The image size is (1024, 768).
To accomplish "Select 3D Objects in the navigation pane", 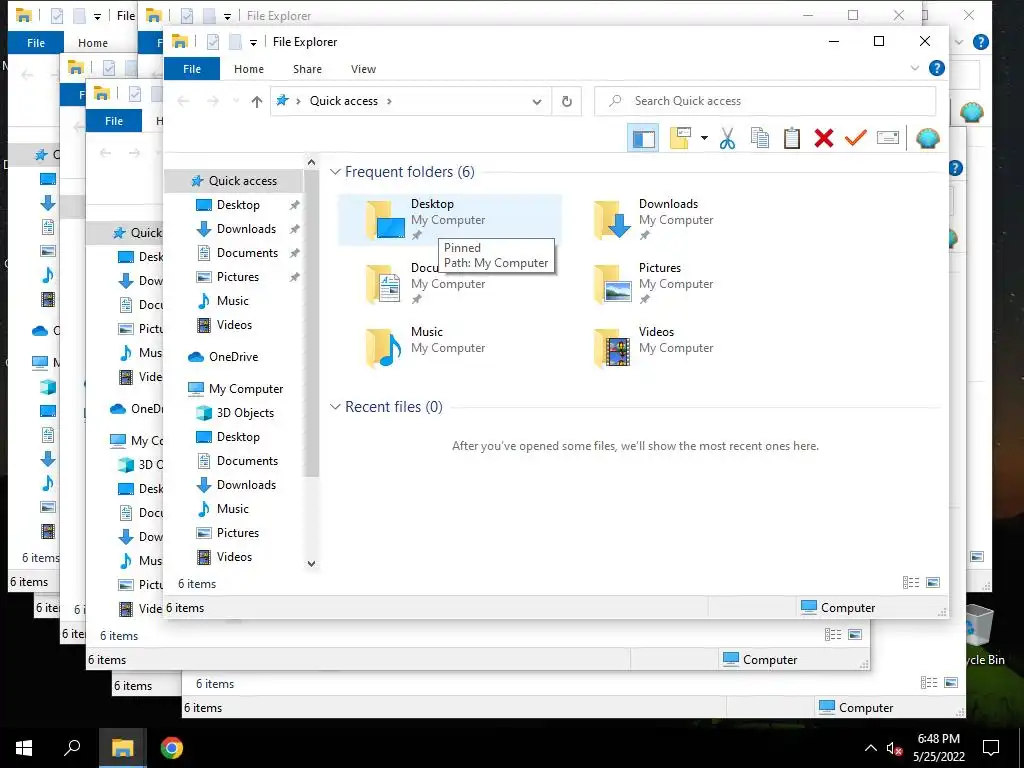I will [235, 413].
